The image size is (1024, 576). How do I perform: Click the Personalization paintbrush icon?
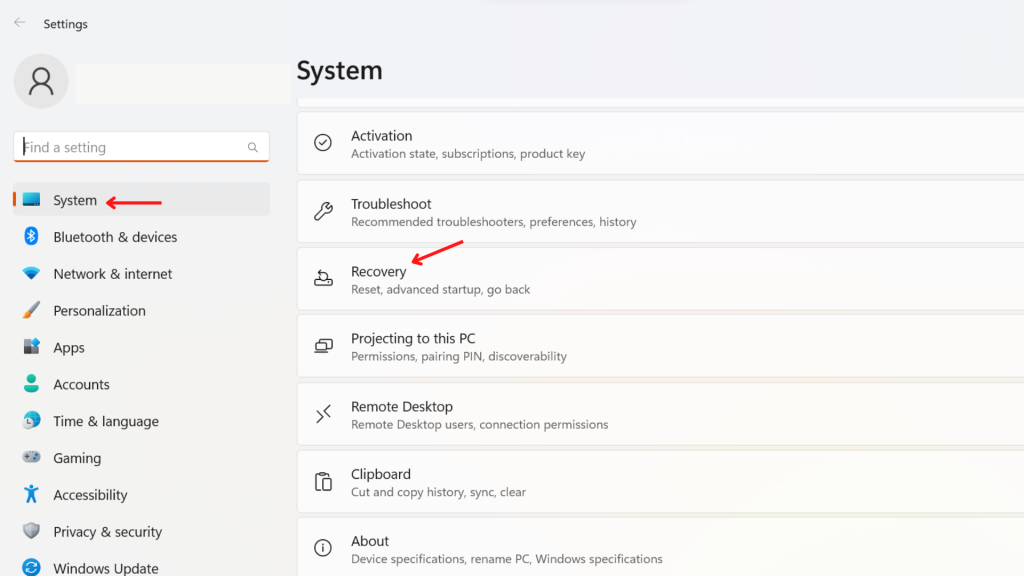click(x=31, y=310)
